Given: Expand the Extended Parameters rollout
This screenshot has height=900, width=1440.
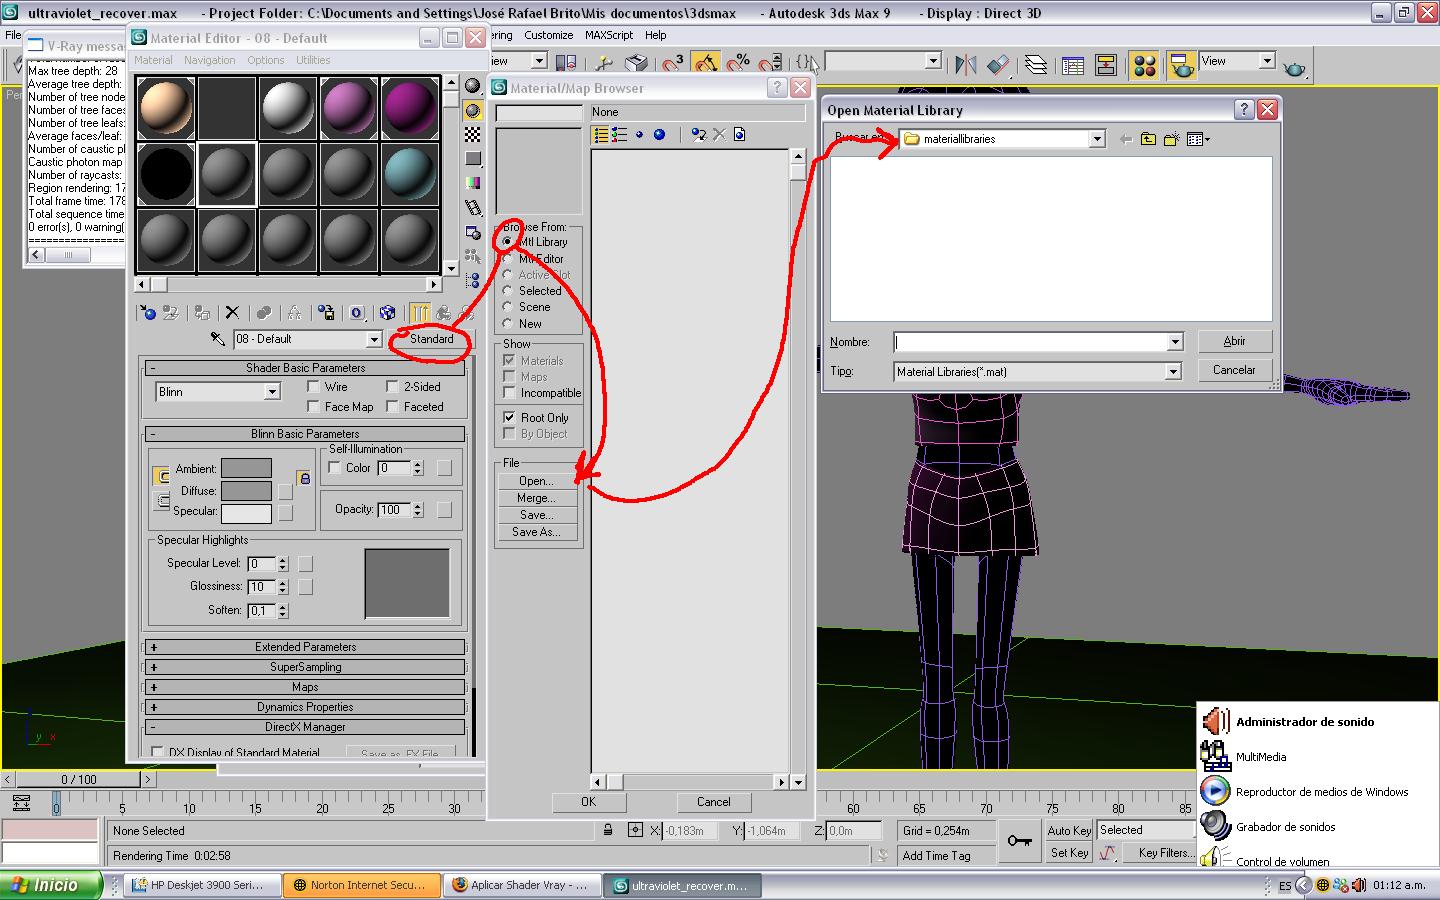Looking at the screenshot, I should 305,647.
